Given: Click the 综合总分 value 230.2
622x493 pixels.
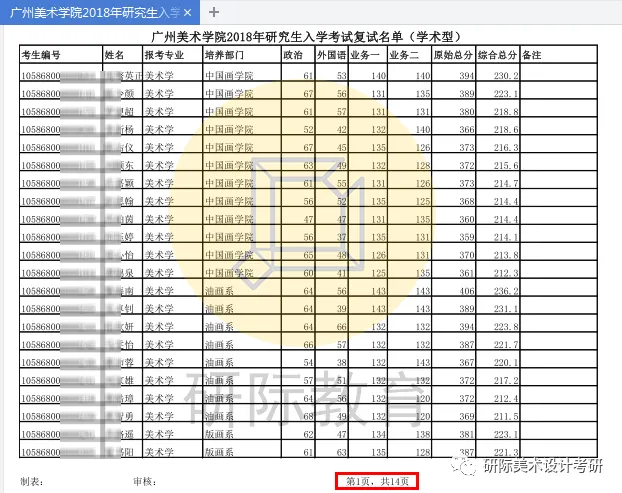Looking at the screenshot, I should [506, 76].
